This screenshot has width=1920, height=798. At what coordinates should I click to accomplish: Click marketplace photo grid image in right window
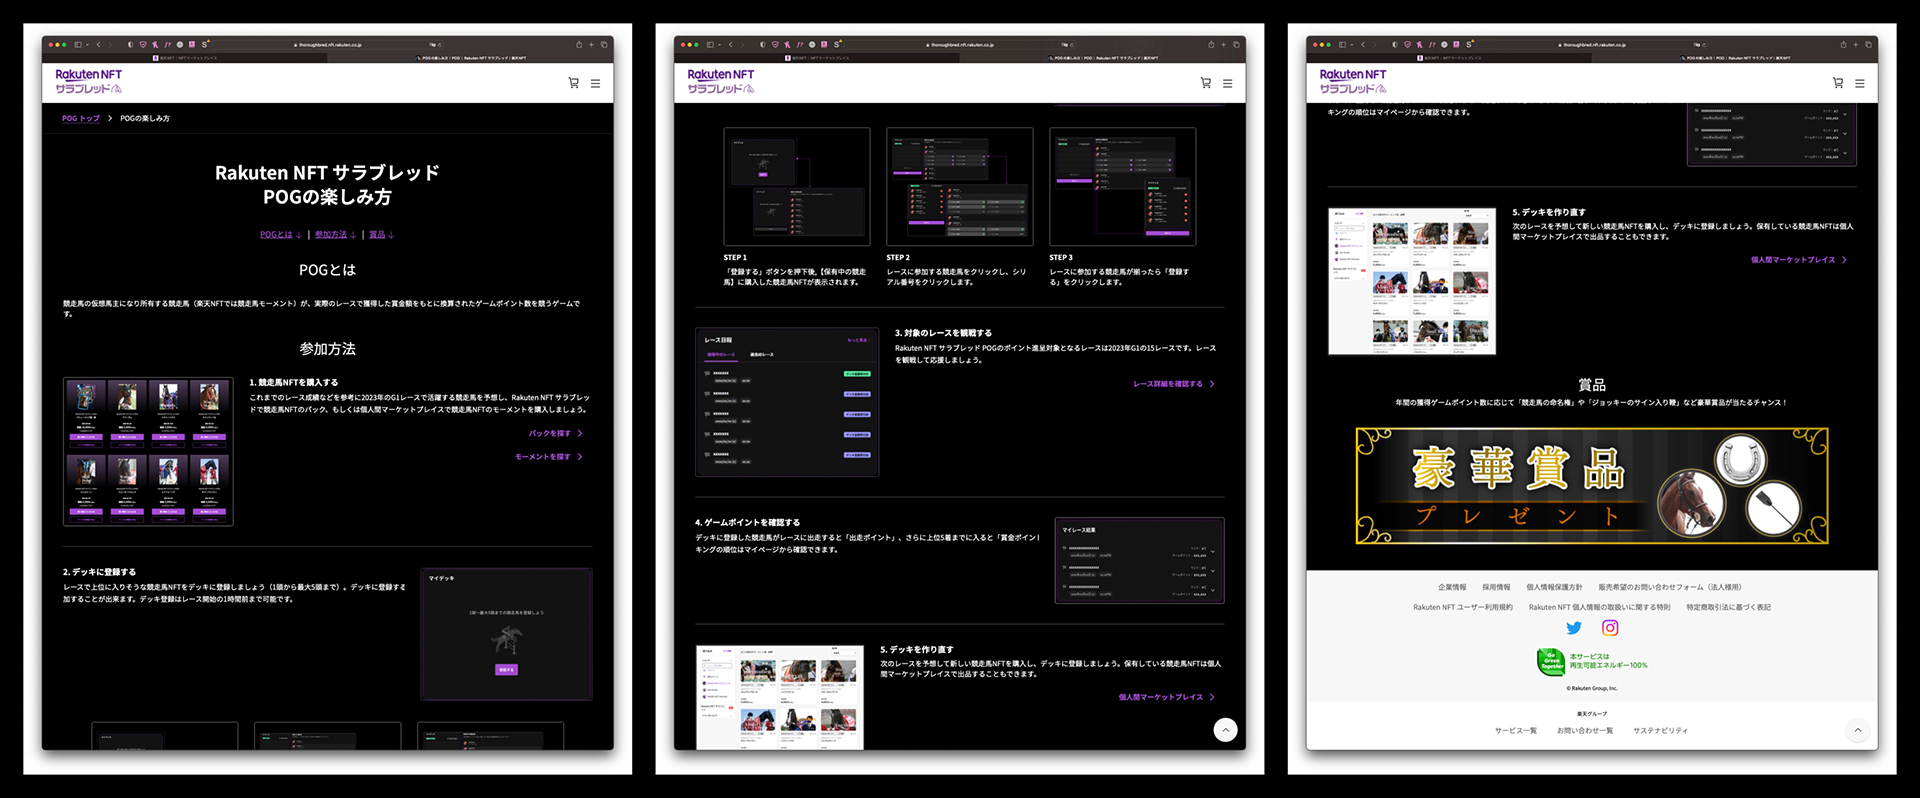point(1412,281)
